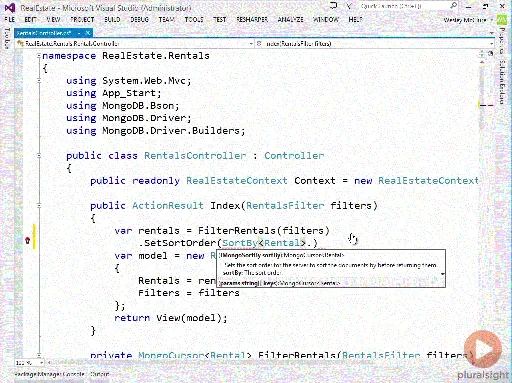The height and width of the screenshot is (383, 512).
Task: Open the Package Manager Console tab
Action: tap(50, 374)
